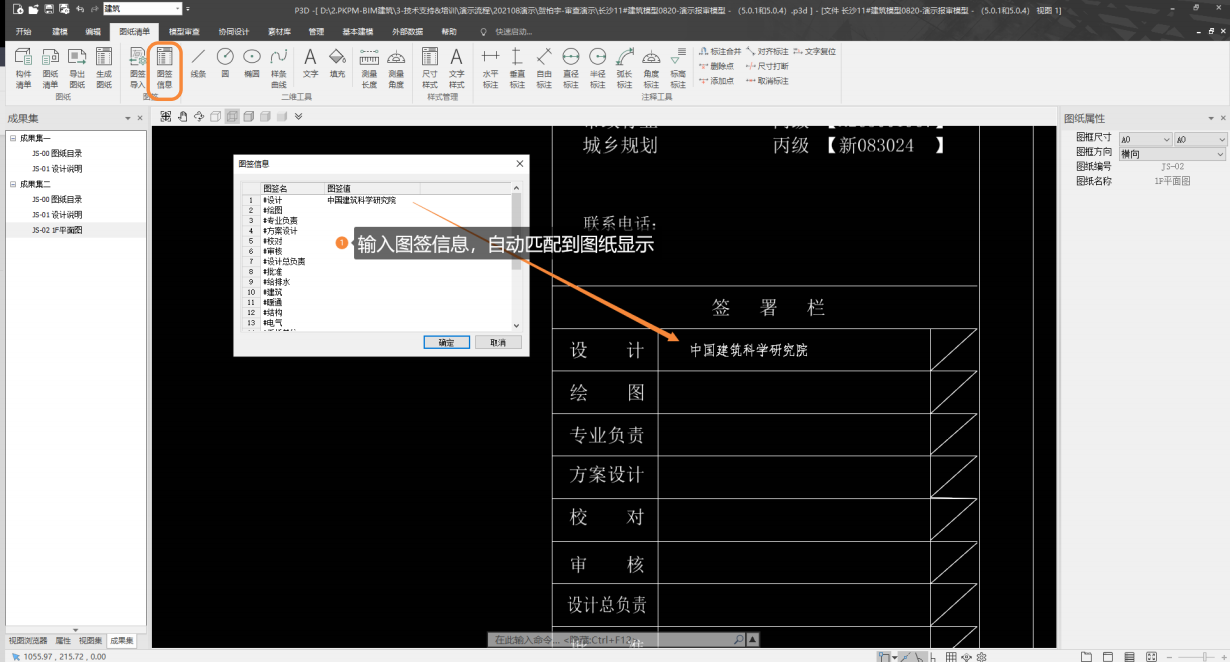Collapse the 成果集二 tree node
This screenshot has width=1231, height=662.
click(12, 184)
